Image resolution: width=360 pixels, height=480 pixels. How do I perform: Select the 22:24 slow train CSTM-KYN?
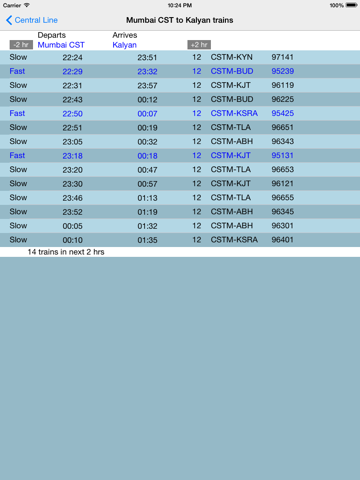pyautogui.click(x=180, y=57)
